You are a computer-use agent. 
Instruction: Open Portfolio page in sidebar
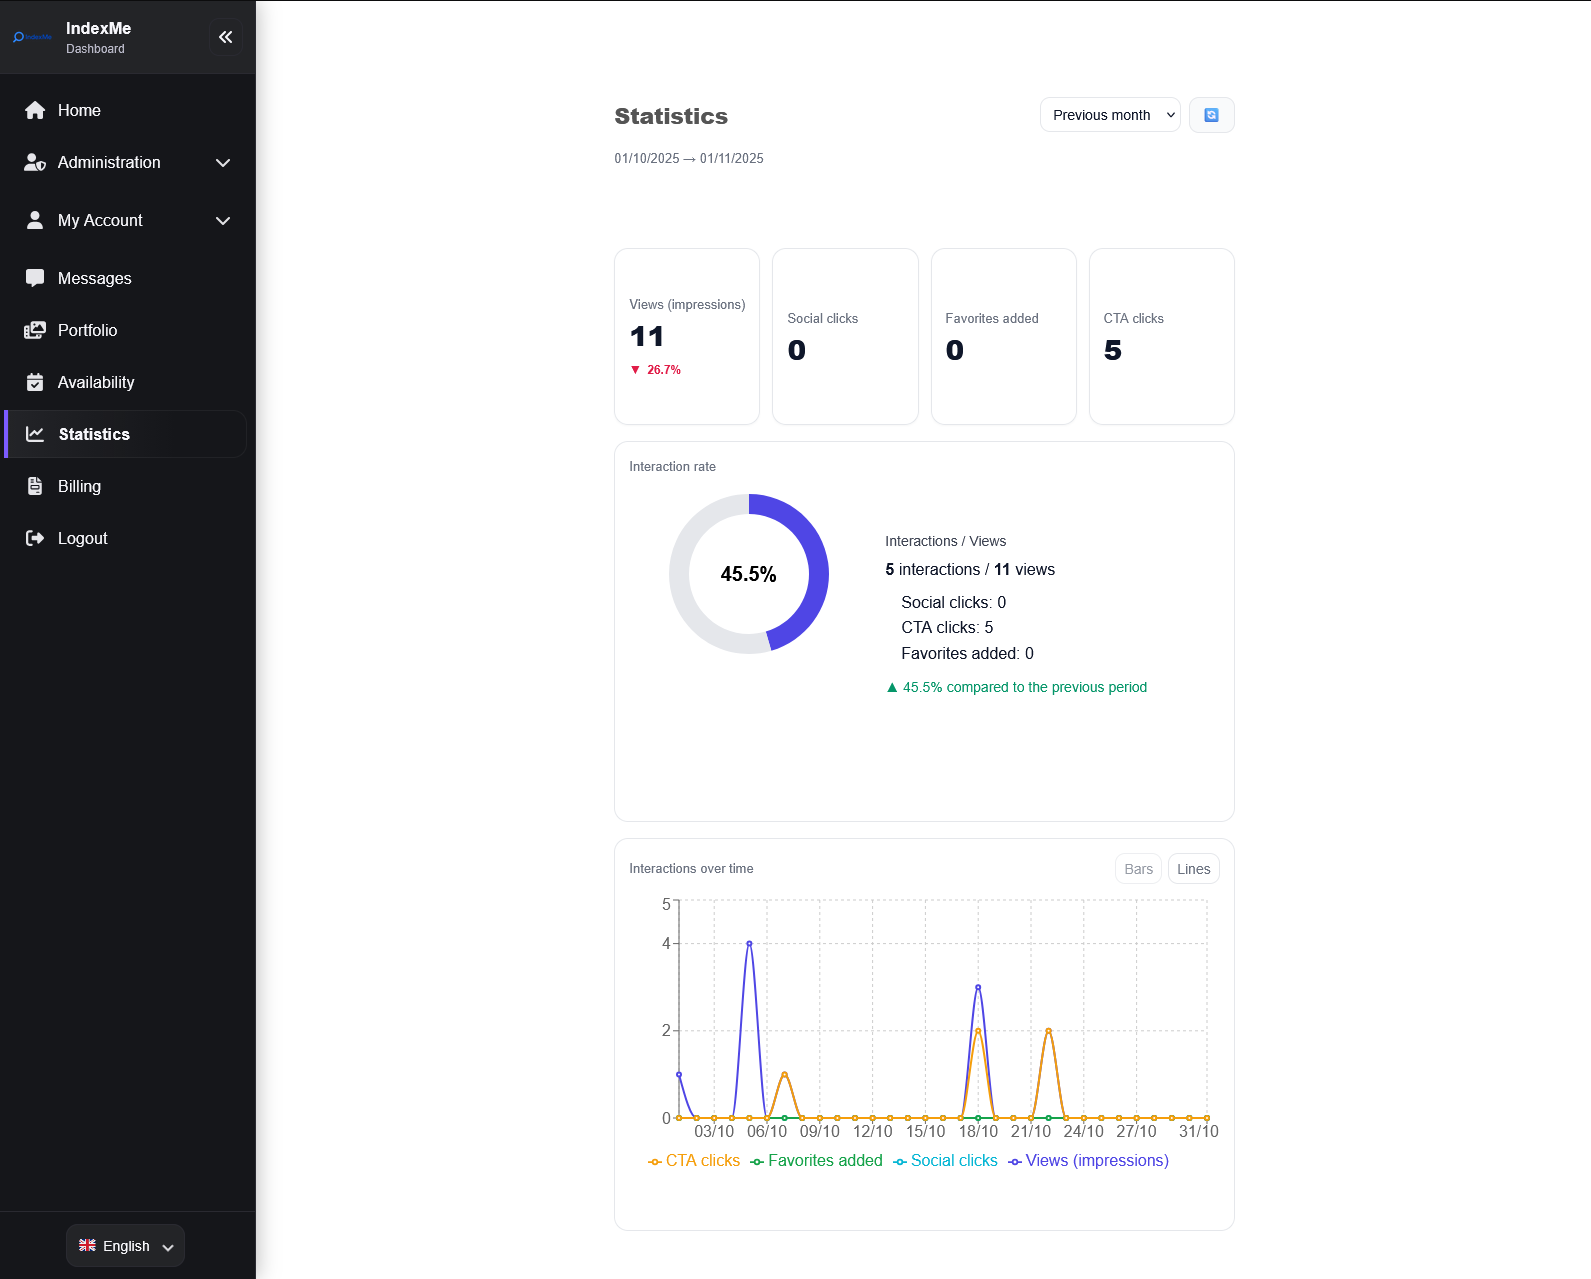(x=125, y=330)
